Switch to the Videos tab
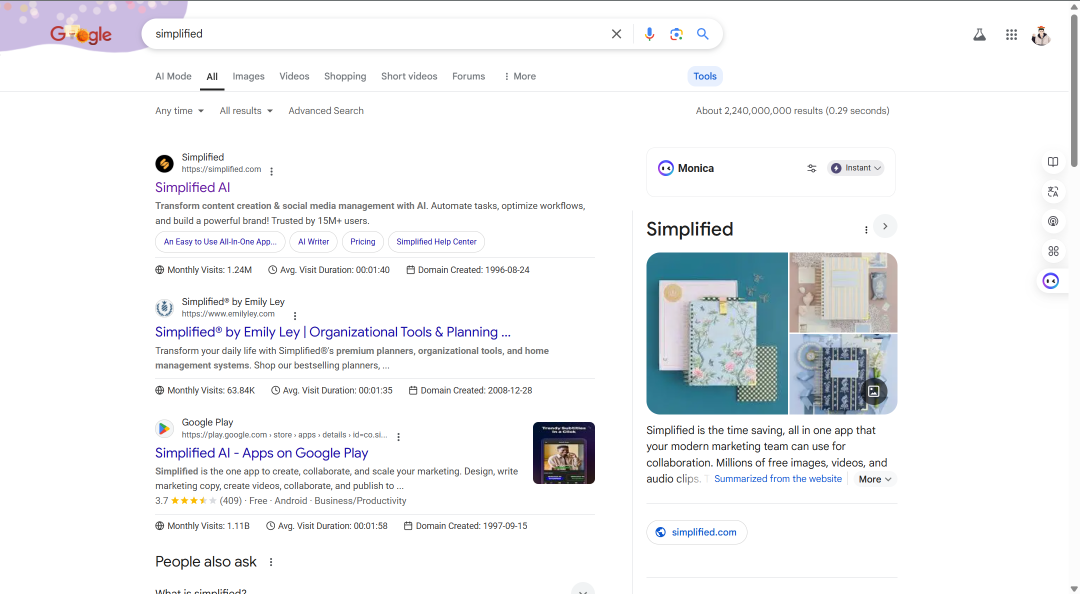 click(294, 76)
